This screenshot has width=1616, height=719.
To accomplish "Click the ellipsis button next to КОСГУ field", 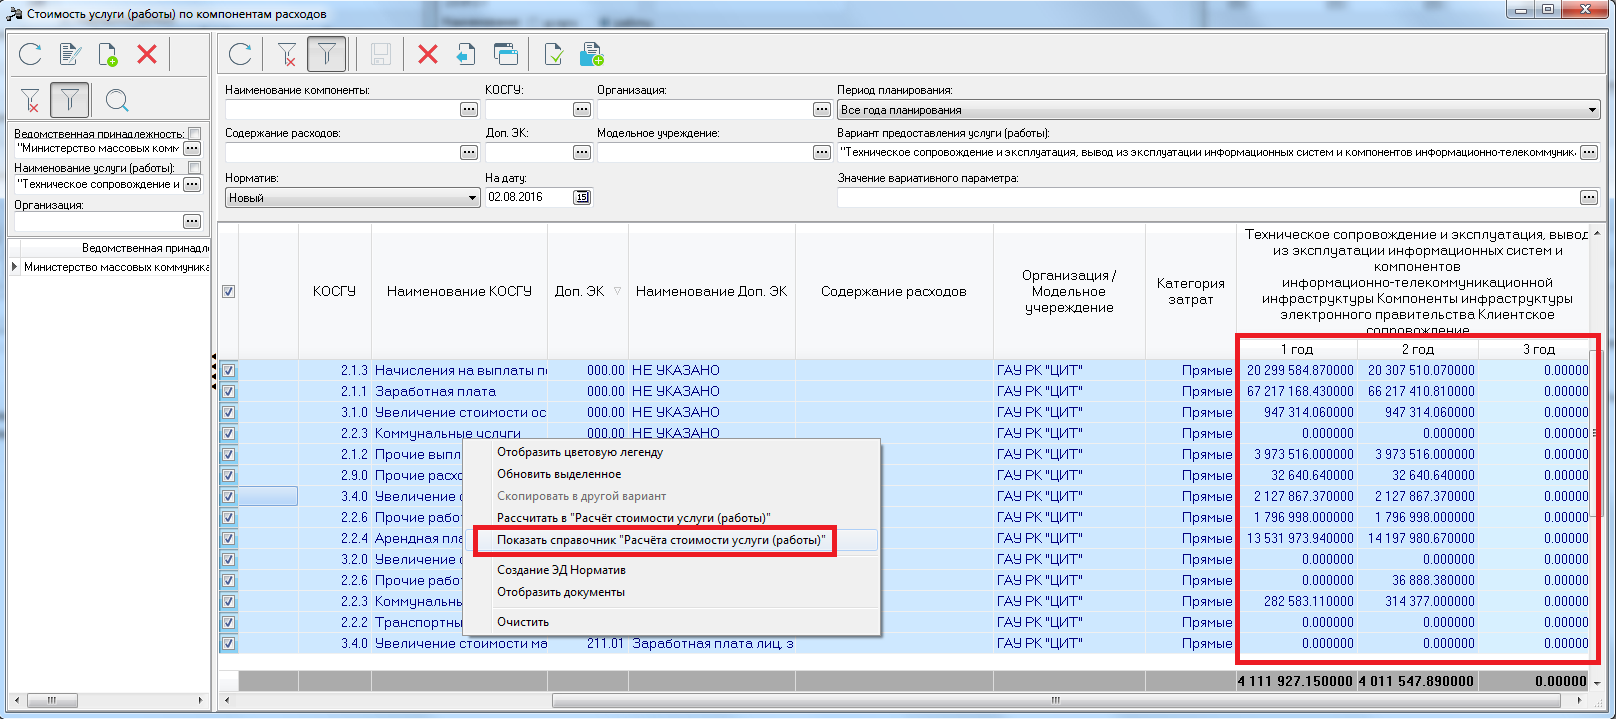I will [x=582, y=110].
